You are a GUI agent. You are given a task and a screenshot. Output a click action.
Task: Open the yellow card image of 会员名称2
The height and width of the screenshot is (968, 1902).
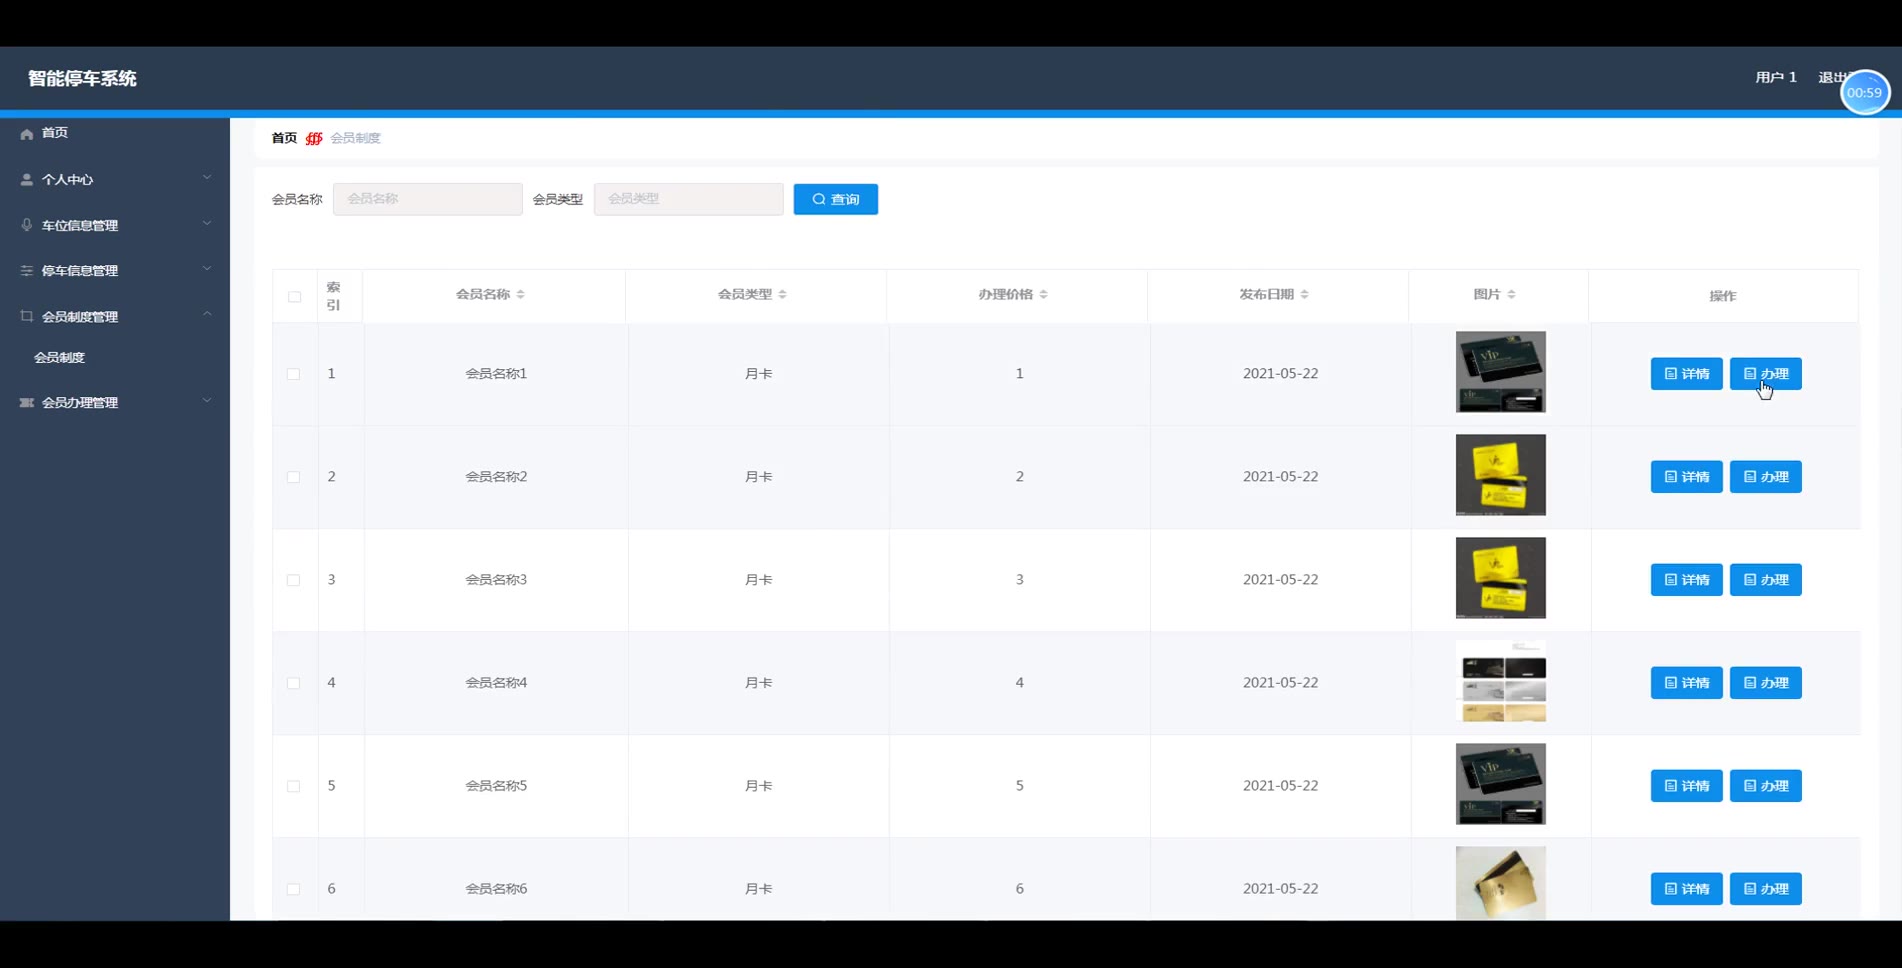coord(1500,475)
